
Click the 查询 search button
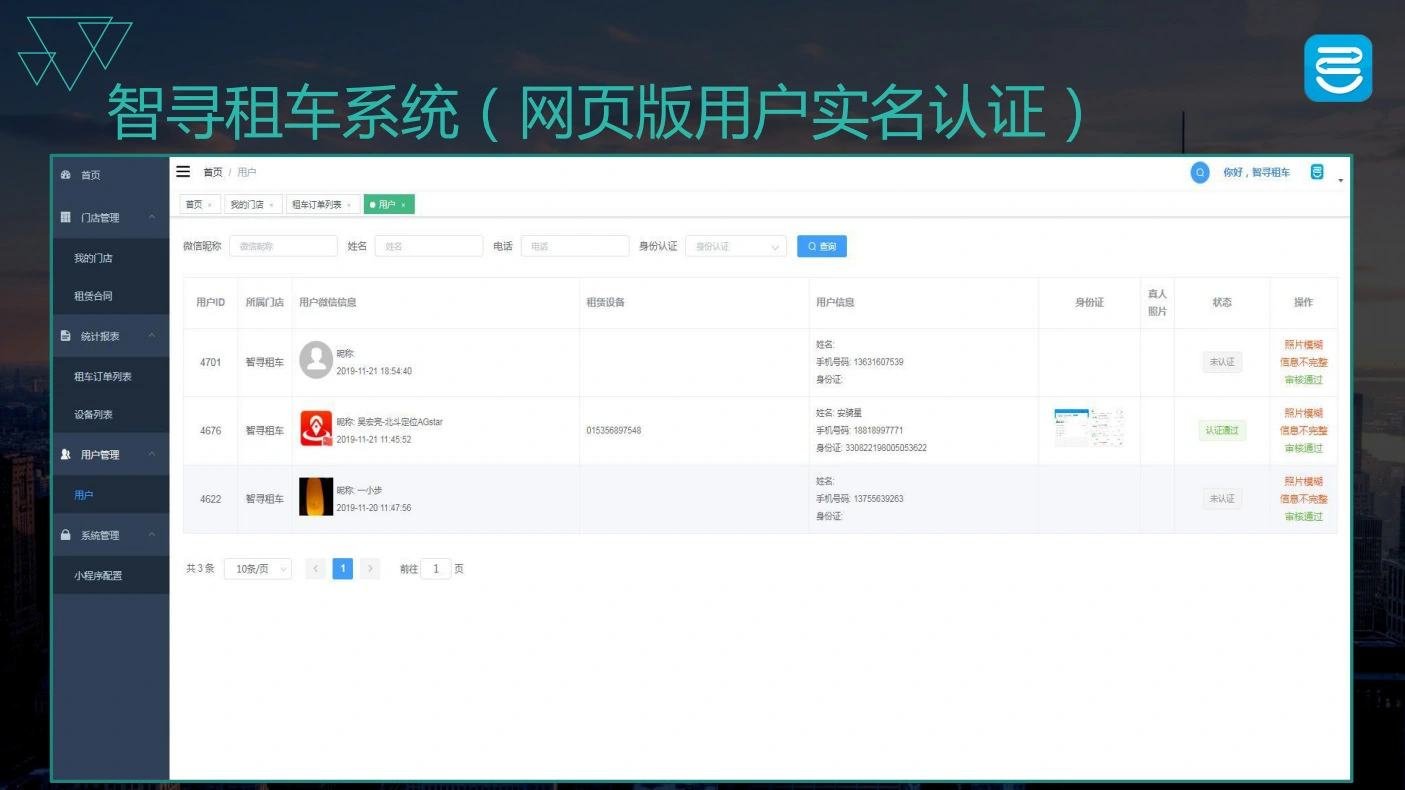point(821,246)
